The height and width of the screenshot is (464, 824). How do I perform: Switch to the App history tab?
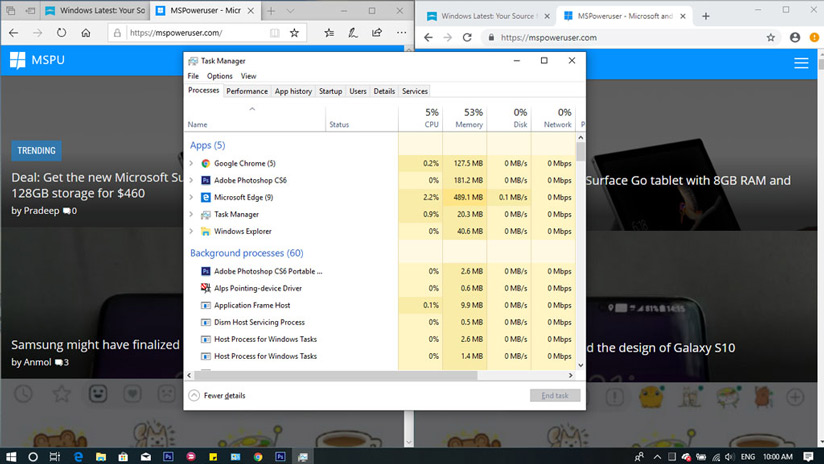(x=293, y=91)
